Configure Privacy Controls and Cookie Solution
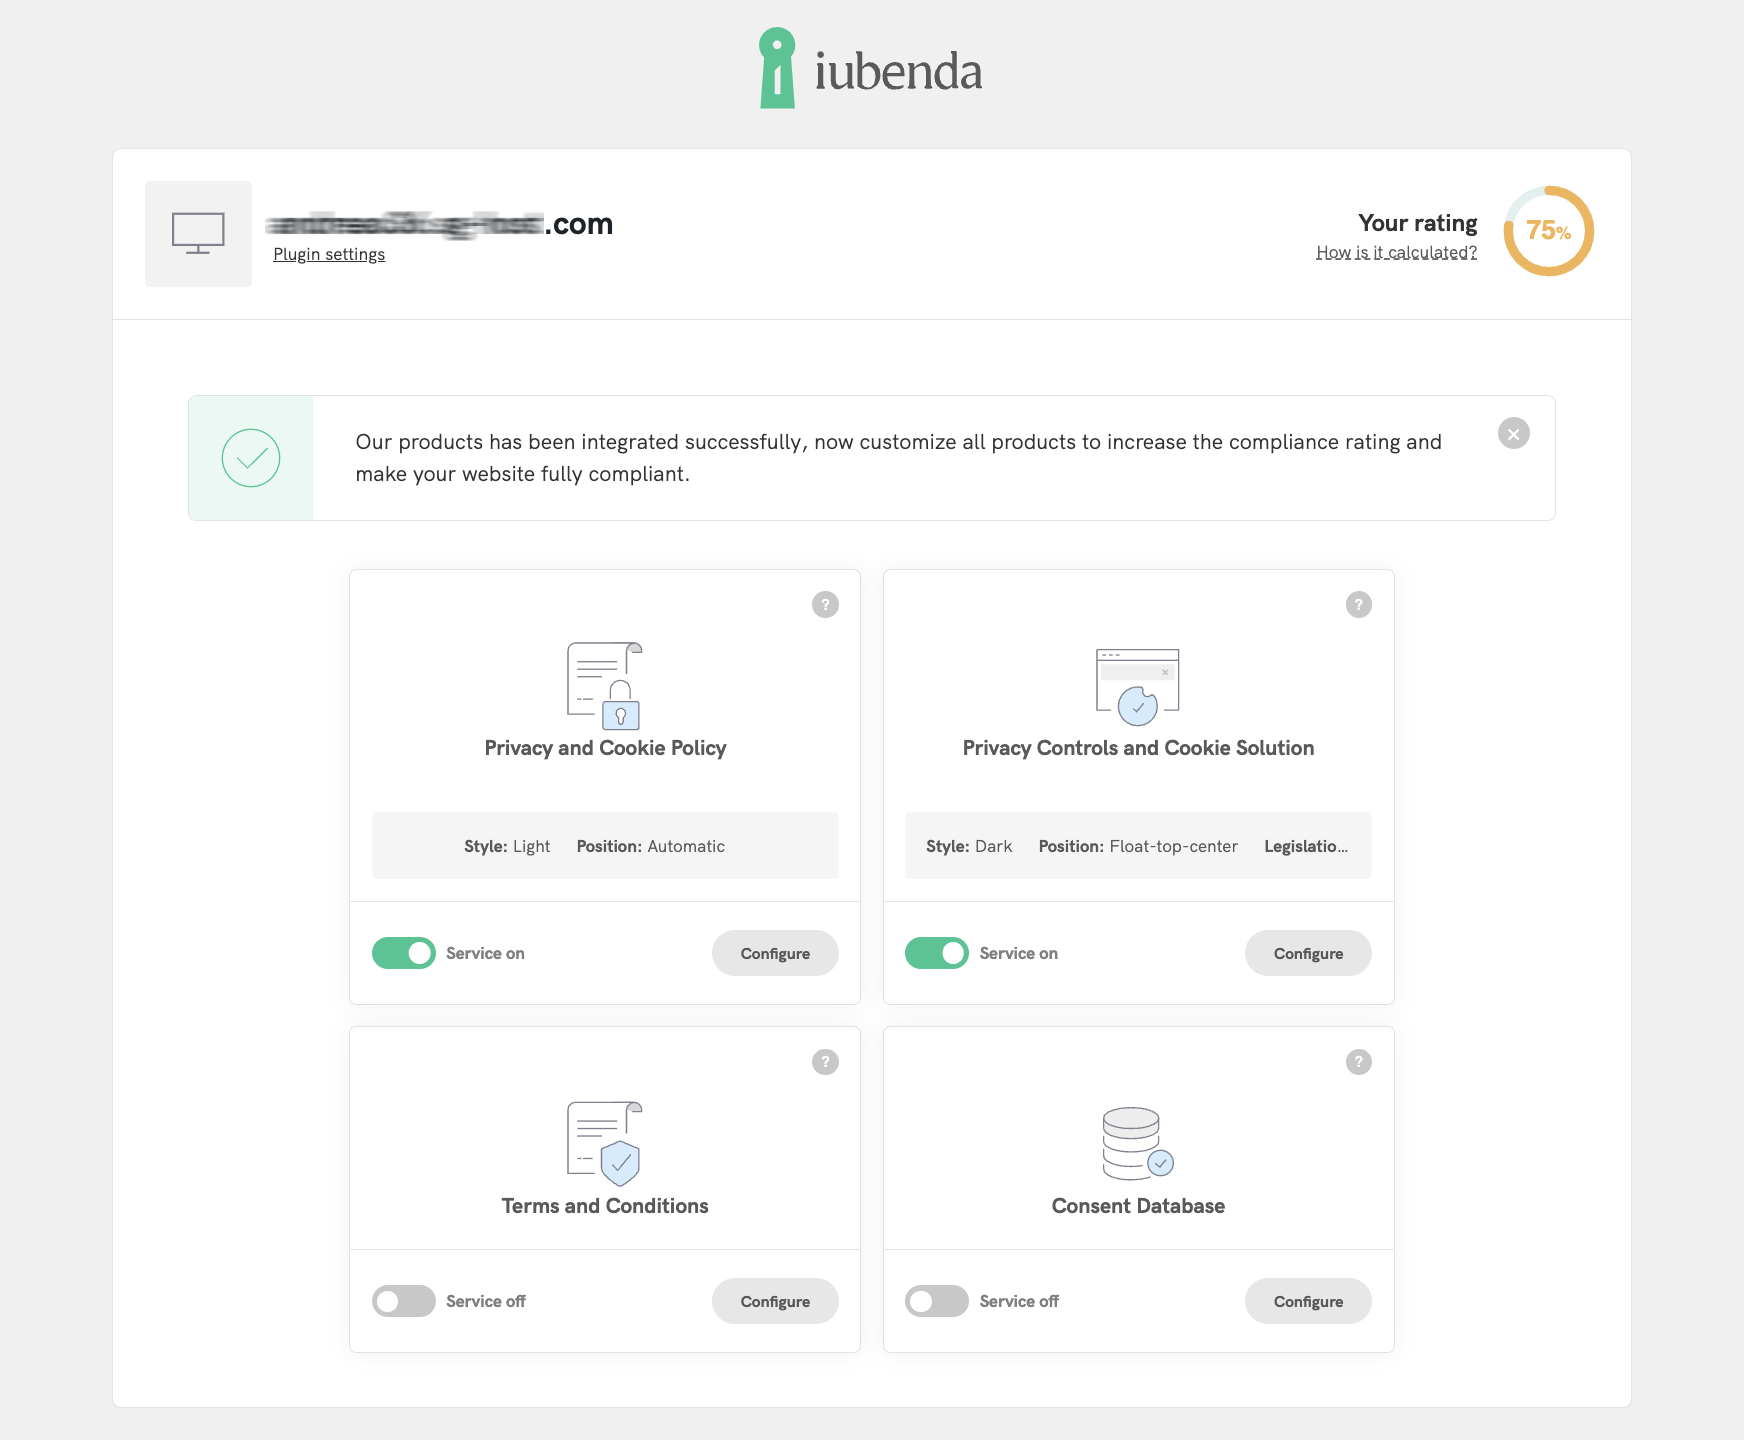The height and width of the screenshot is (1440, 1744). pos(1308,953)
